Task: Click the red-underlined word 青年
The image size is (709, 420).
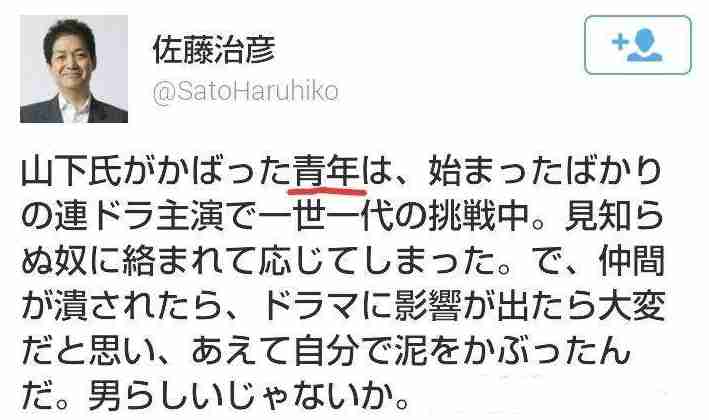Action: (x=326, y=172)
